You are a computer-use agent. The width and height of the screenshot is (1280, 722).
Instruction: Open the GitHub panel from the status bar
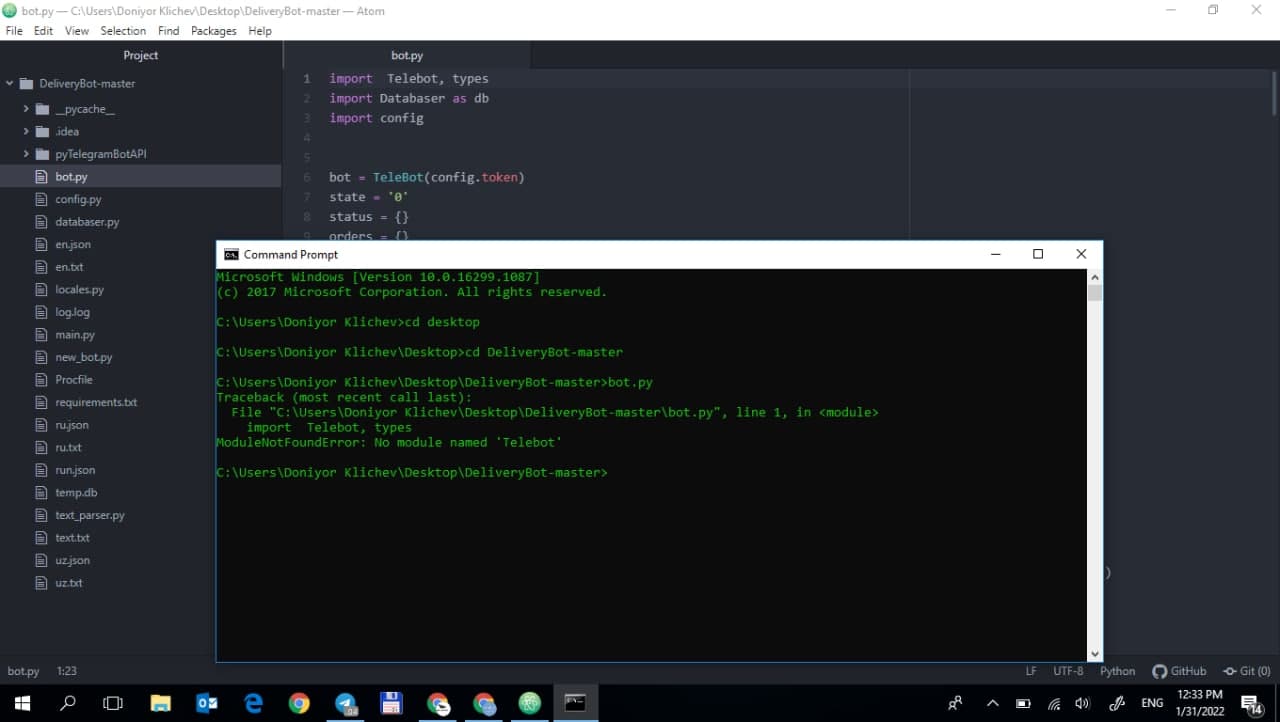pyautogui.click(x=1180, y=671)
